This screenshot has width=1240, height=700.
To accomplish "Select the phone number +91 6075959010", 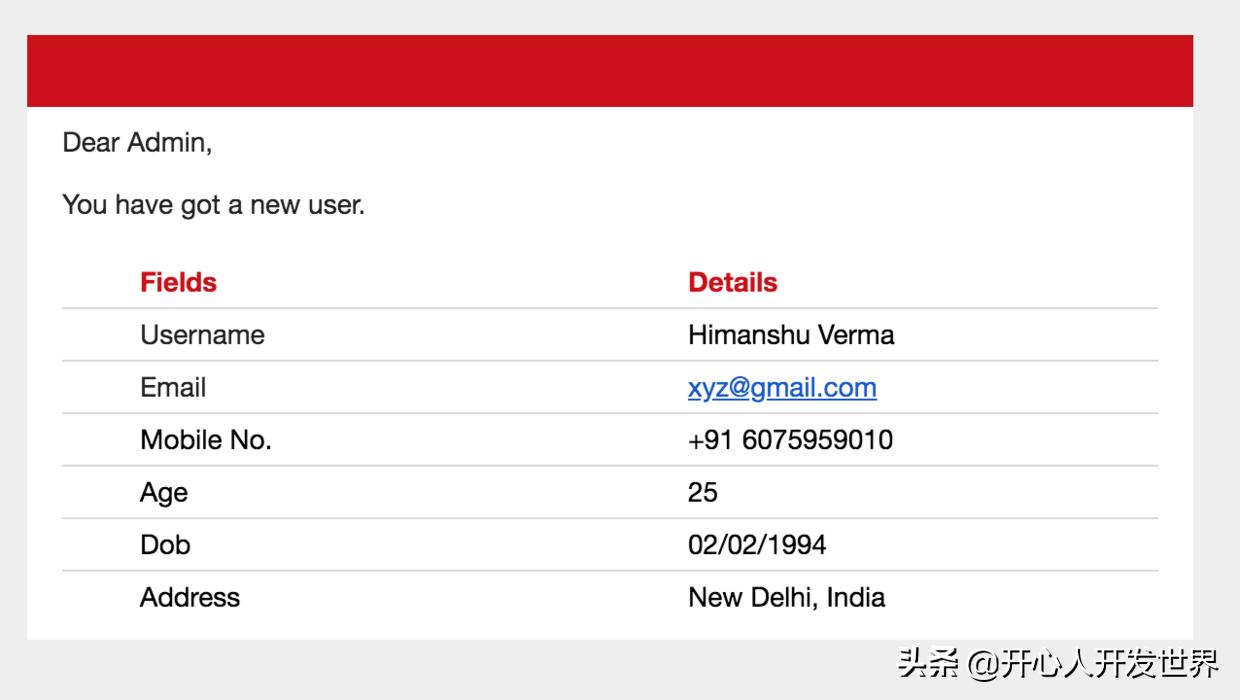I will [790, 439].
